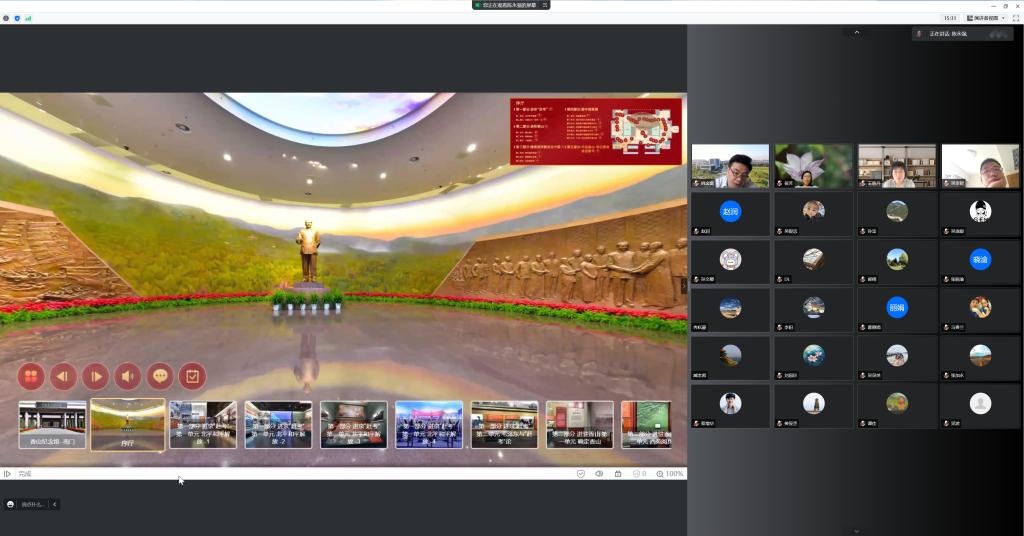Select participant with water lily avatar

point(813,358)
